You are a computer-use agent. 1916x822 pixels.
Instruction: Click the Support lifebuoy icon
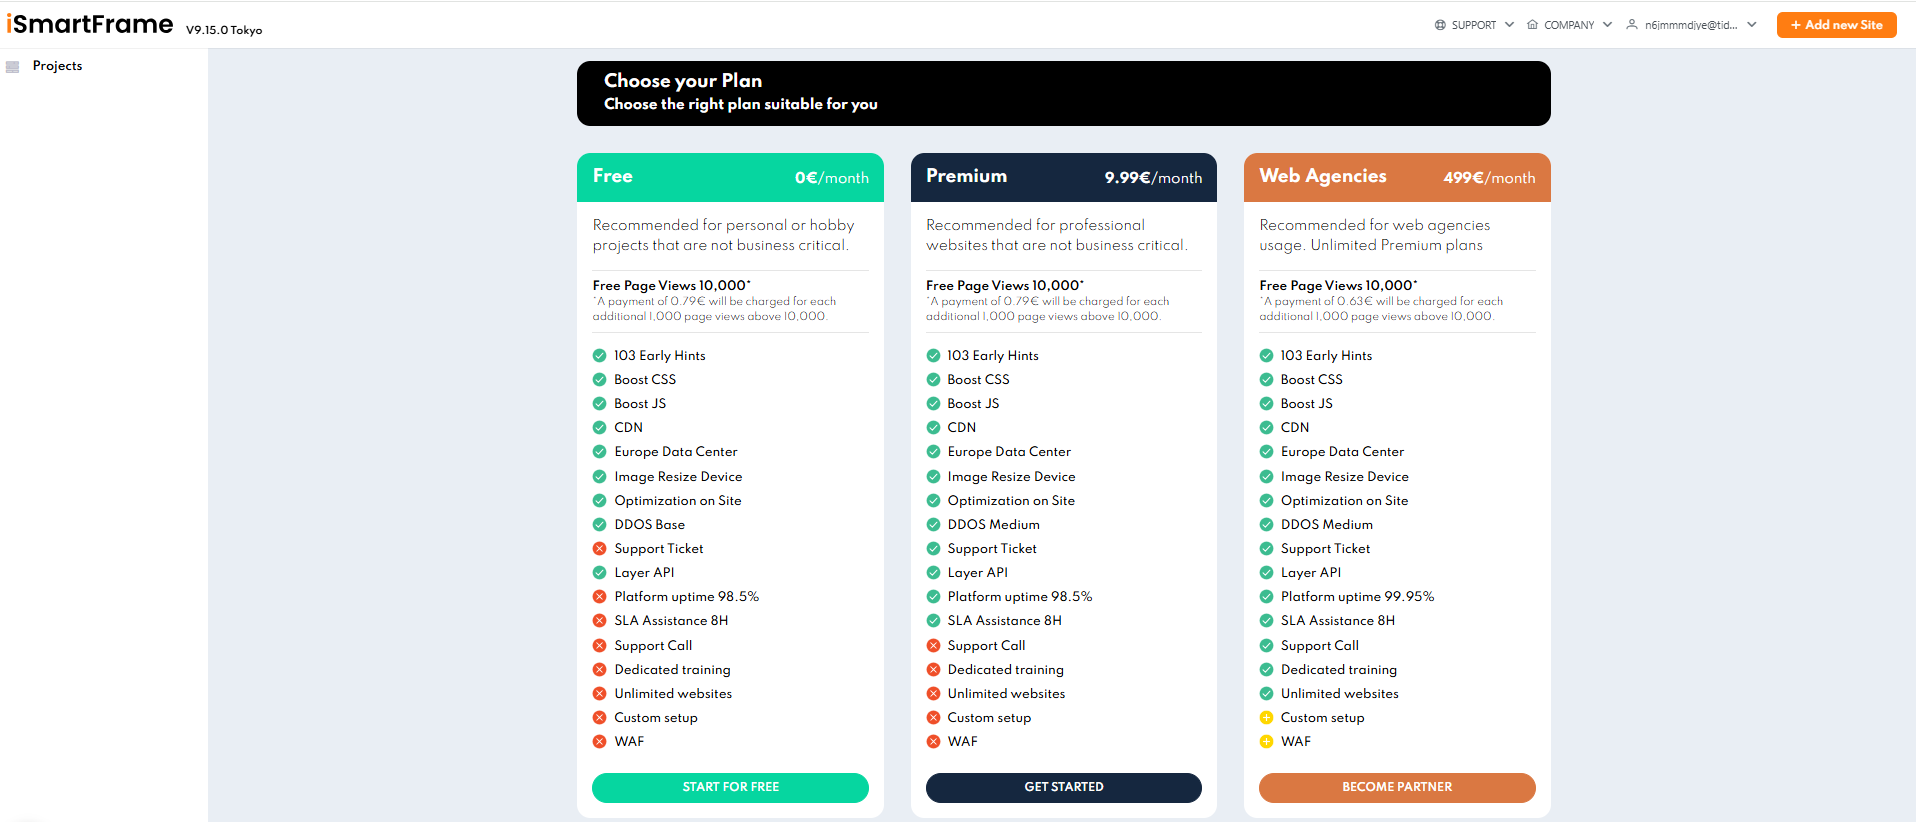1440,25
